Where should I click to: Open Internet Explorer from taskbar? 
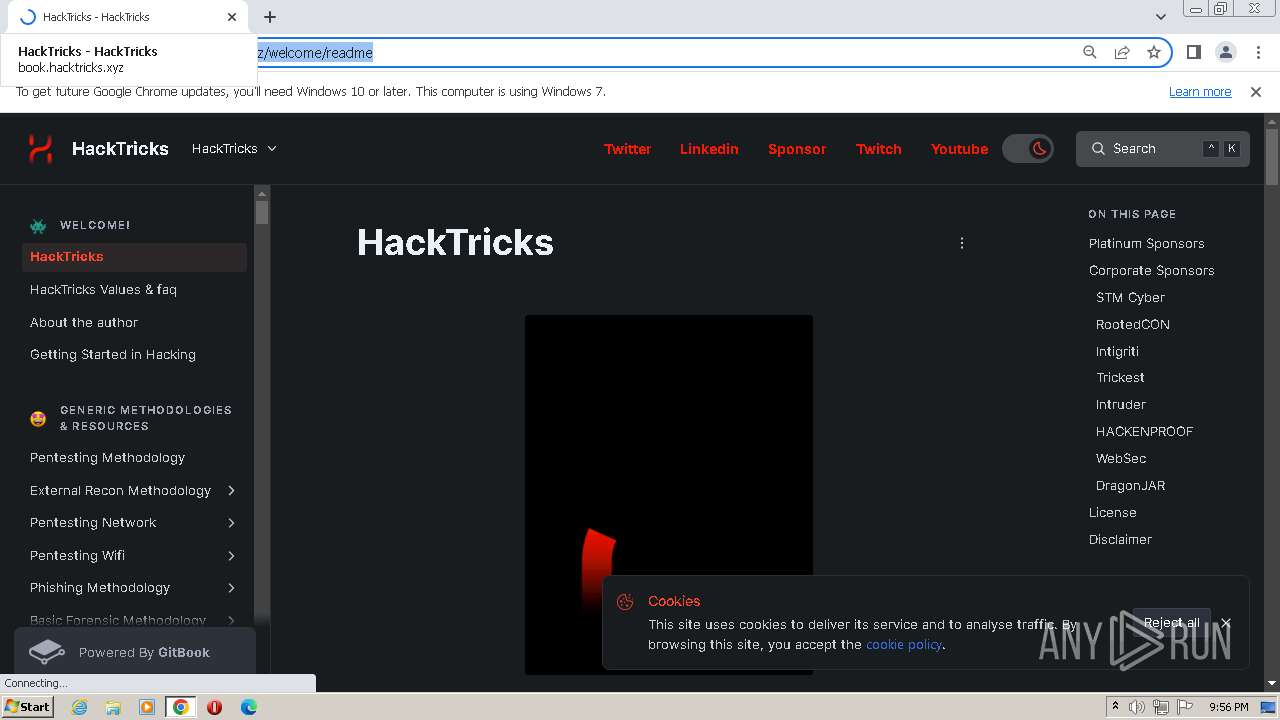click(79, 707)
